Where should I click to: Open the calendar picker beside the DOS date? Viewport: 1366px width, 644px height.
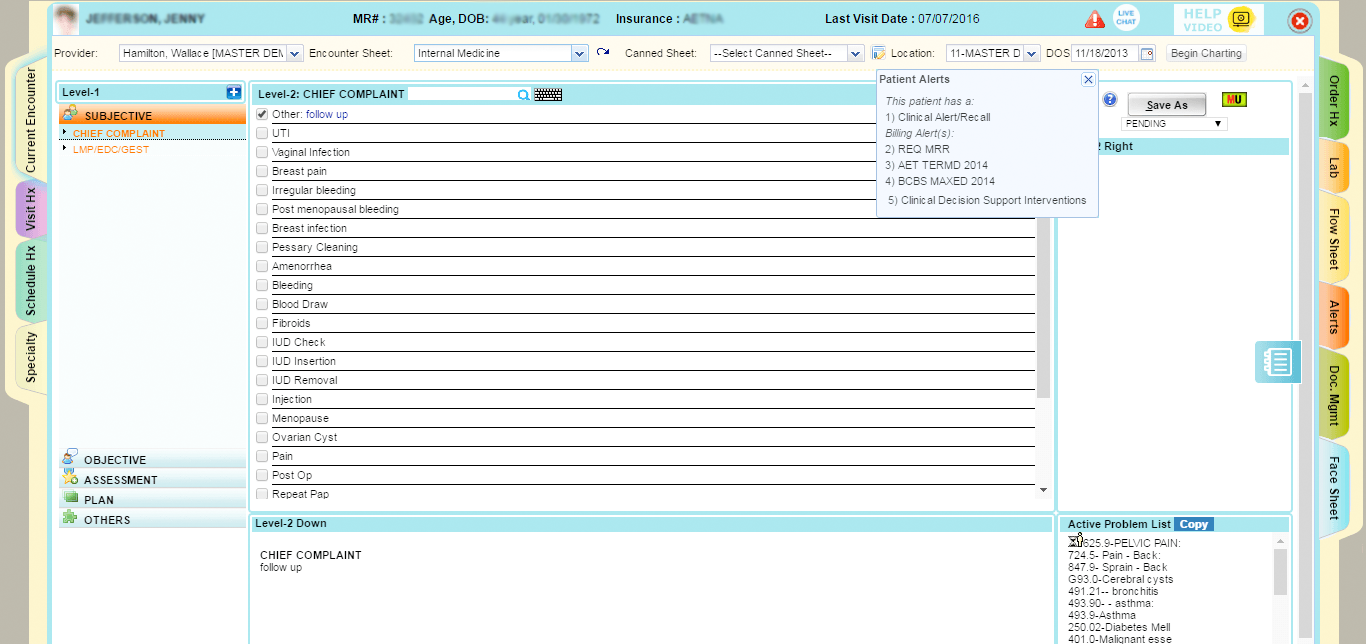pos(1147,53)
